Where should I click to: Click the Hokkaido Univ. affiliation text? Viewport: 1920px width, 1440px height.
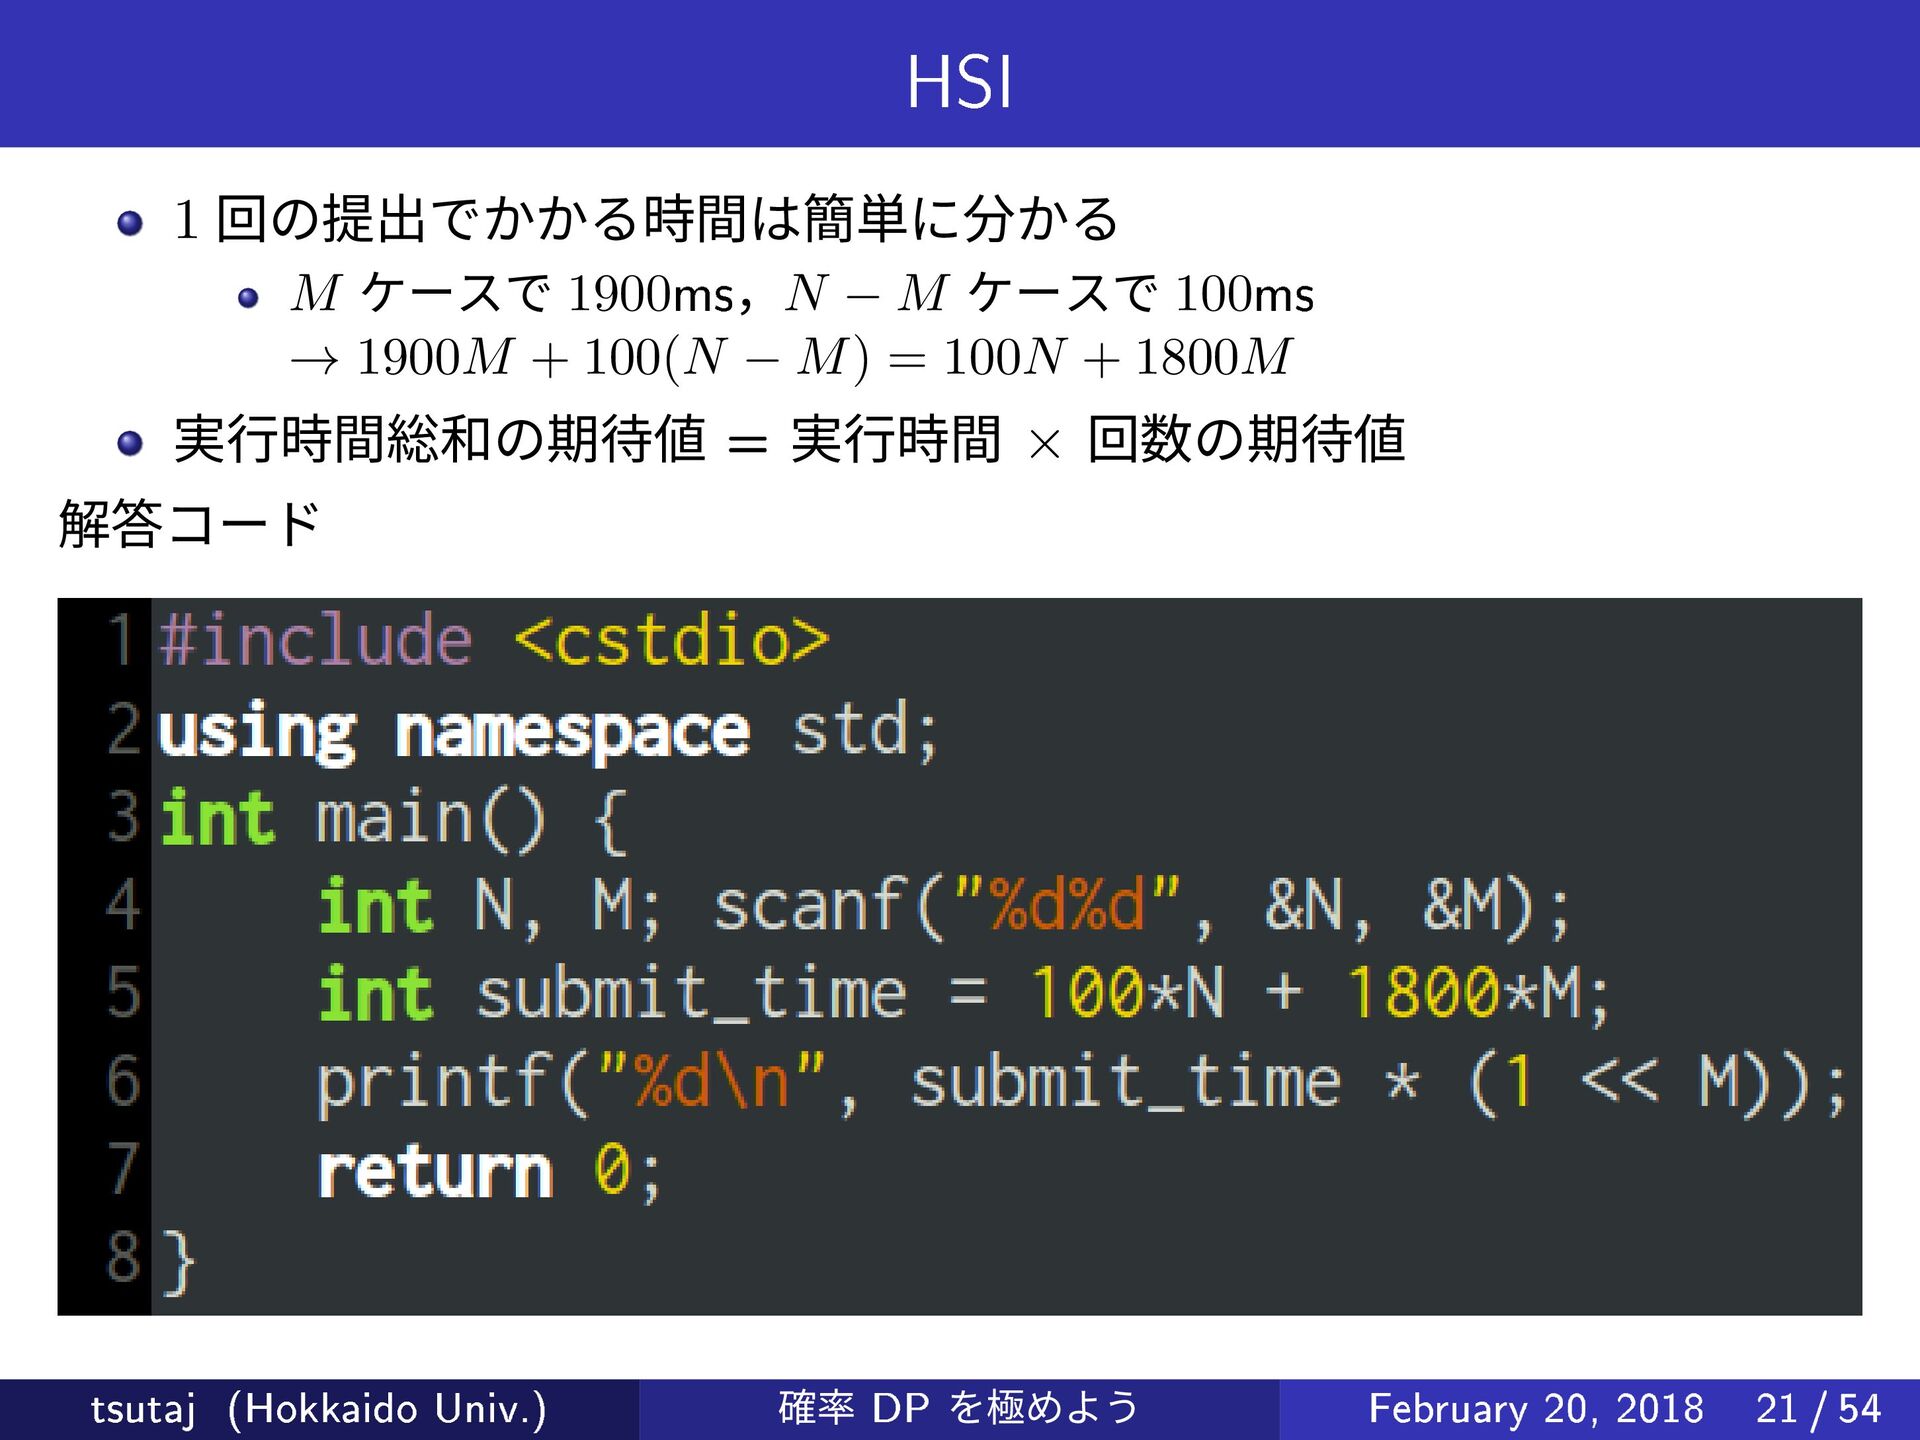click(x=387, y=1409)
